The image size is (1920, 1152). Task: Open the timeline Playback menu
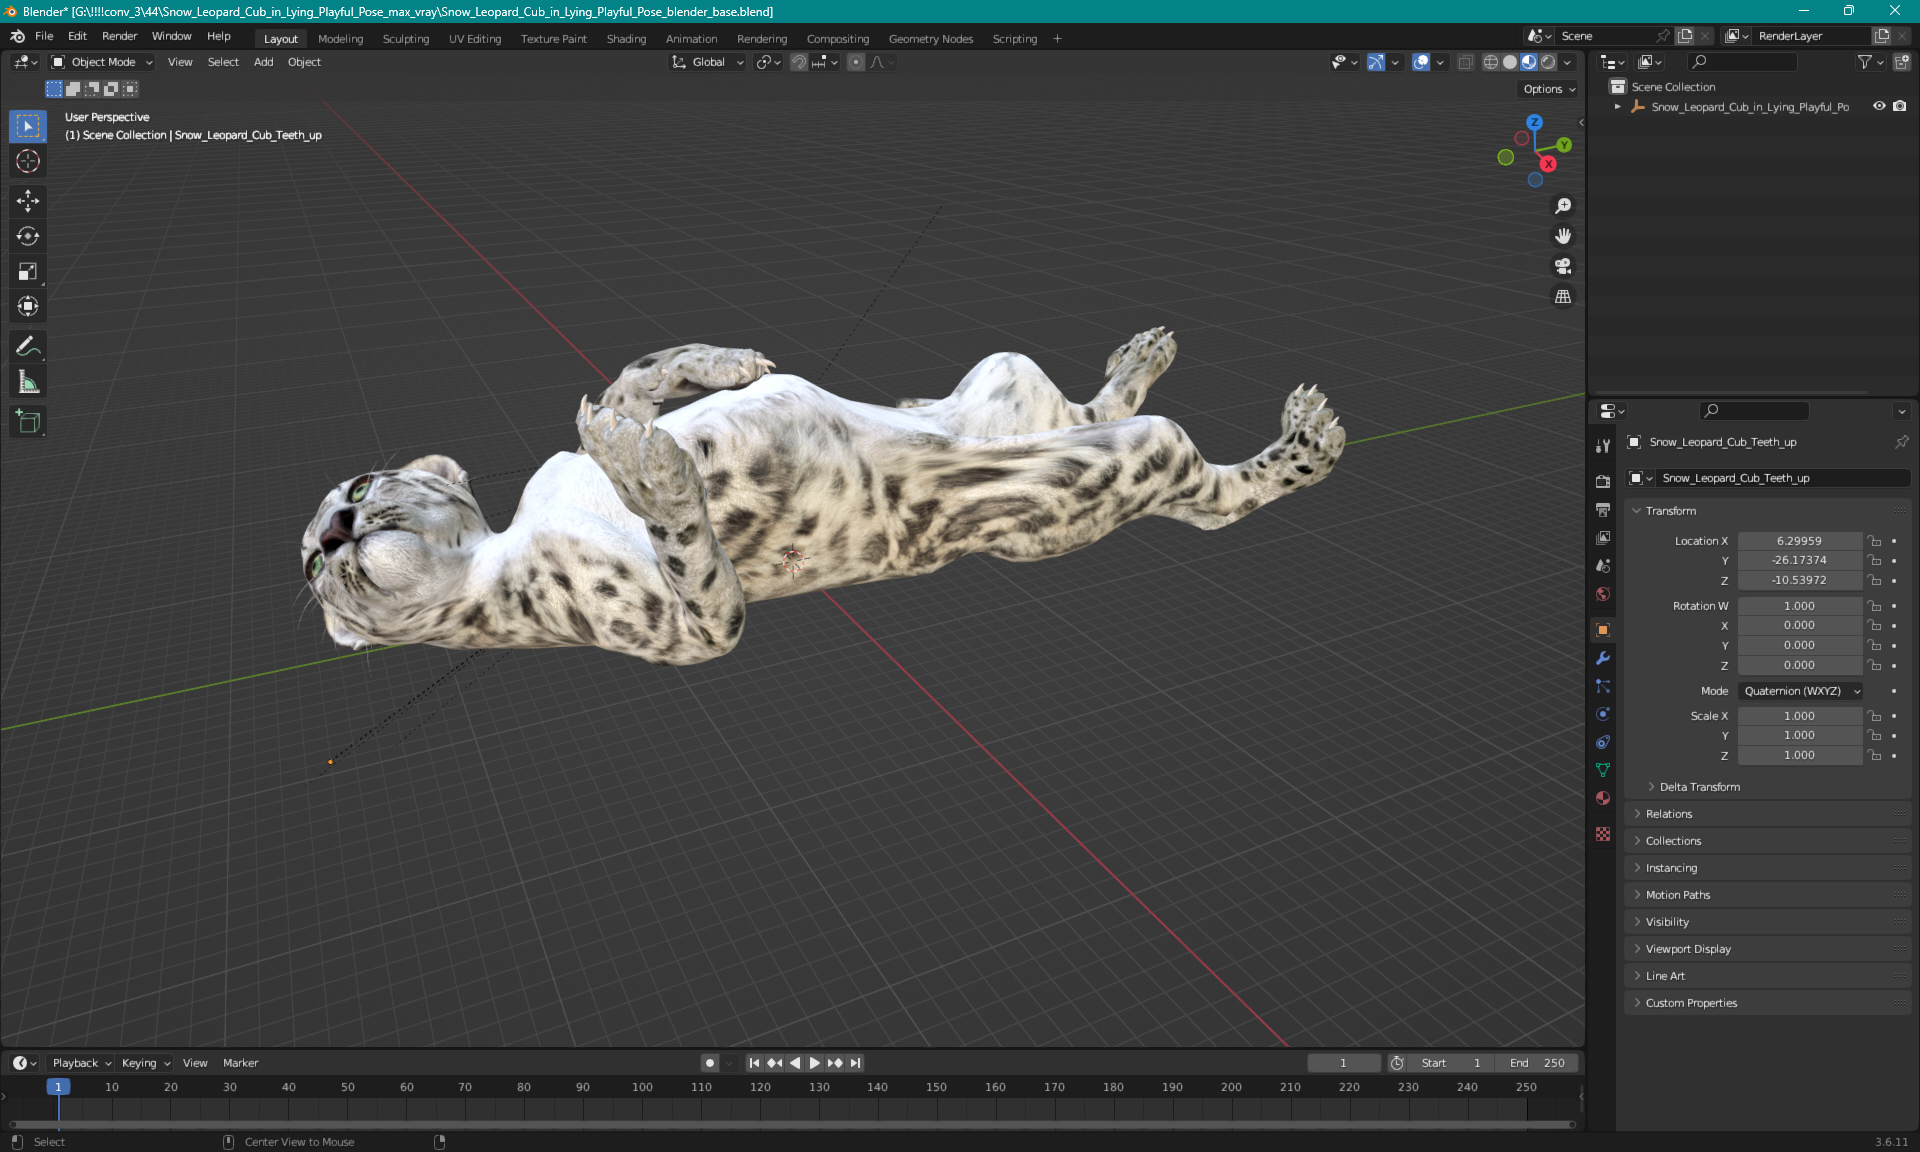81,1063
